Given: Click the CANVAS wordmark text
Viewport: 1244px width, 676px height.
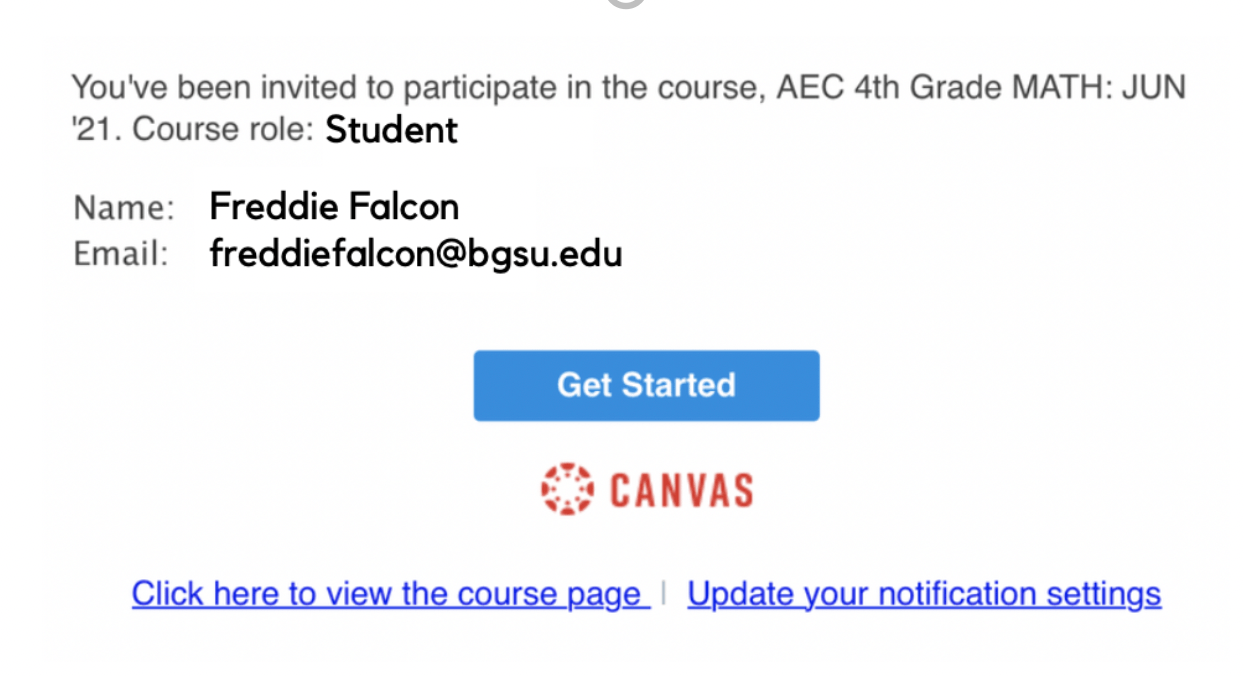Looking at the screenshot, I should coord(680,490).
